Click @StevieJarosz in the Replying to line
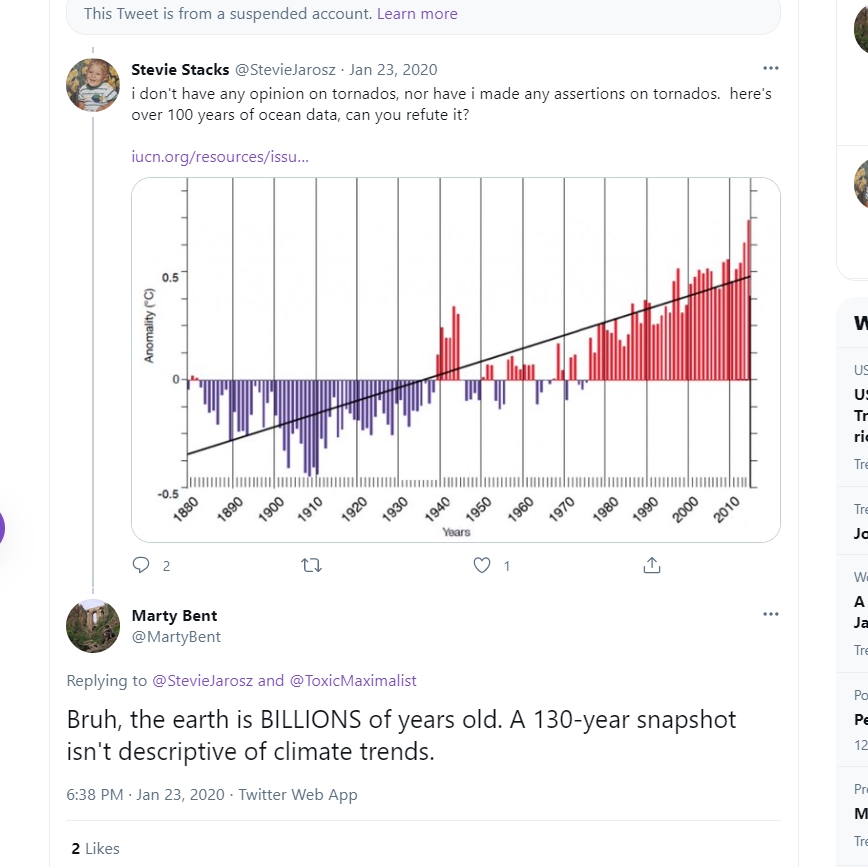Image resolution: width=868 pixels, height=867 pixels. pyautogui.click(x=202, y=681)
